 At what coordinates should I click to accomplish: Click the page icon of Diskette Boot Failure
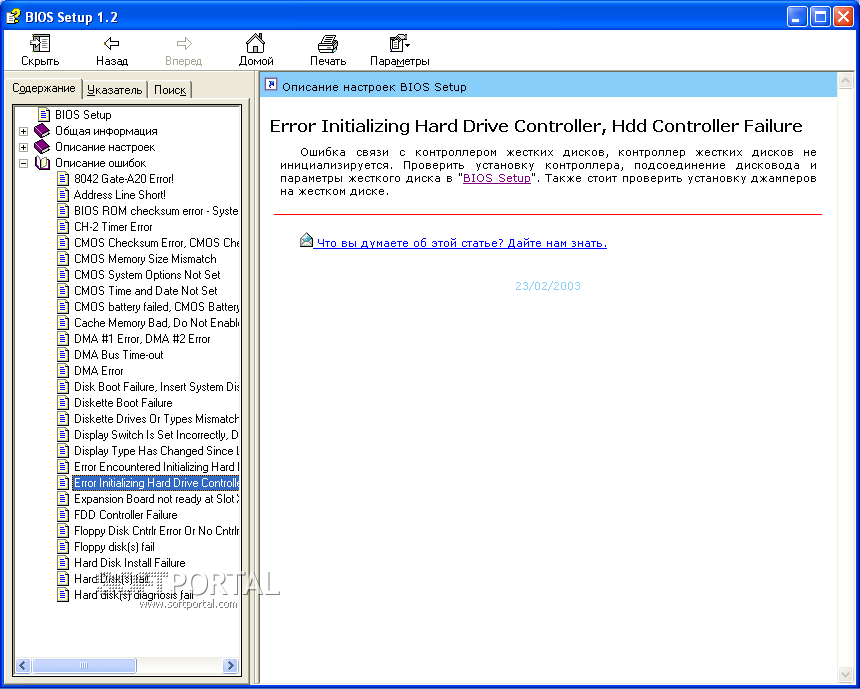(x=63, y=403)
